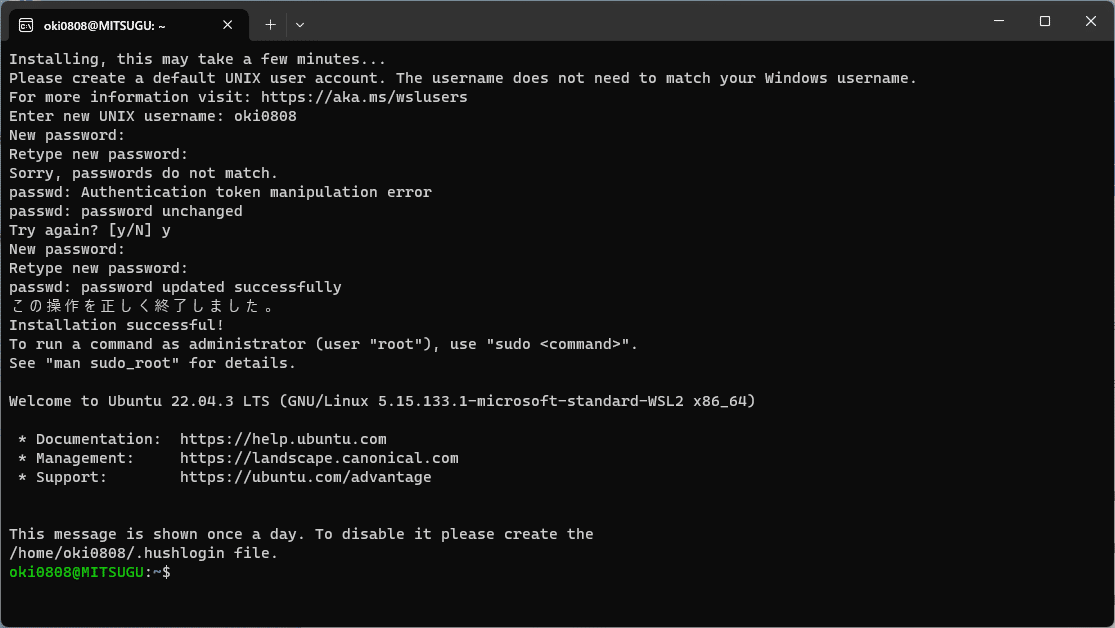This screenshot has width=1115, height=628.
Task: Click the empty title bar area
Action: point(640,21)
